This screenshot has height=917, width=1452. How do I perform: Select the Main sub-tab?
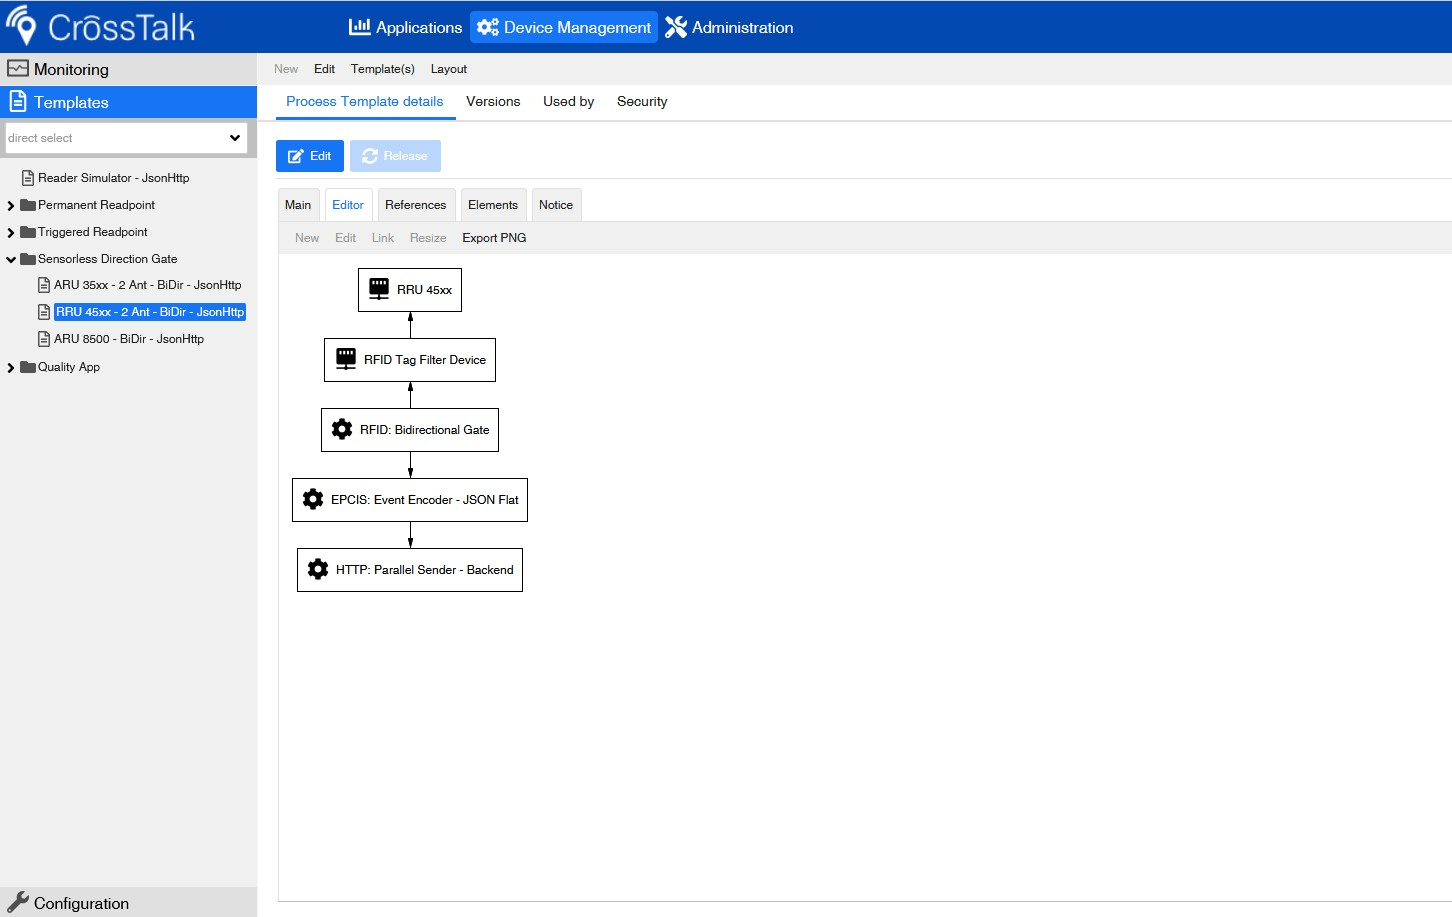point(298,205)
